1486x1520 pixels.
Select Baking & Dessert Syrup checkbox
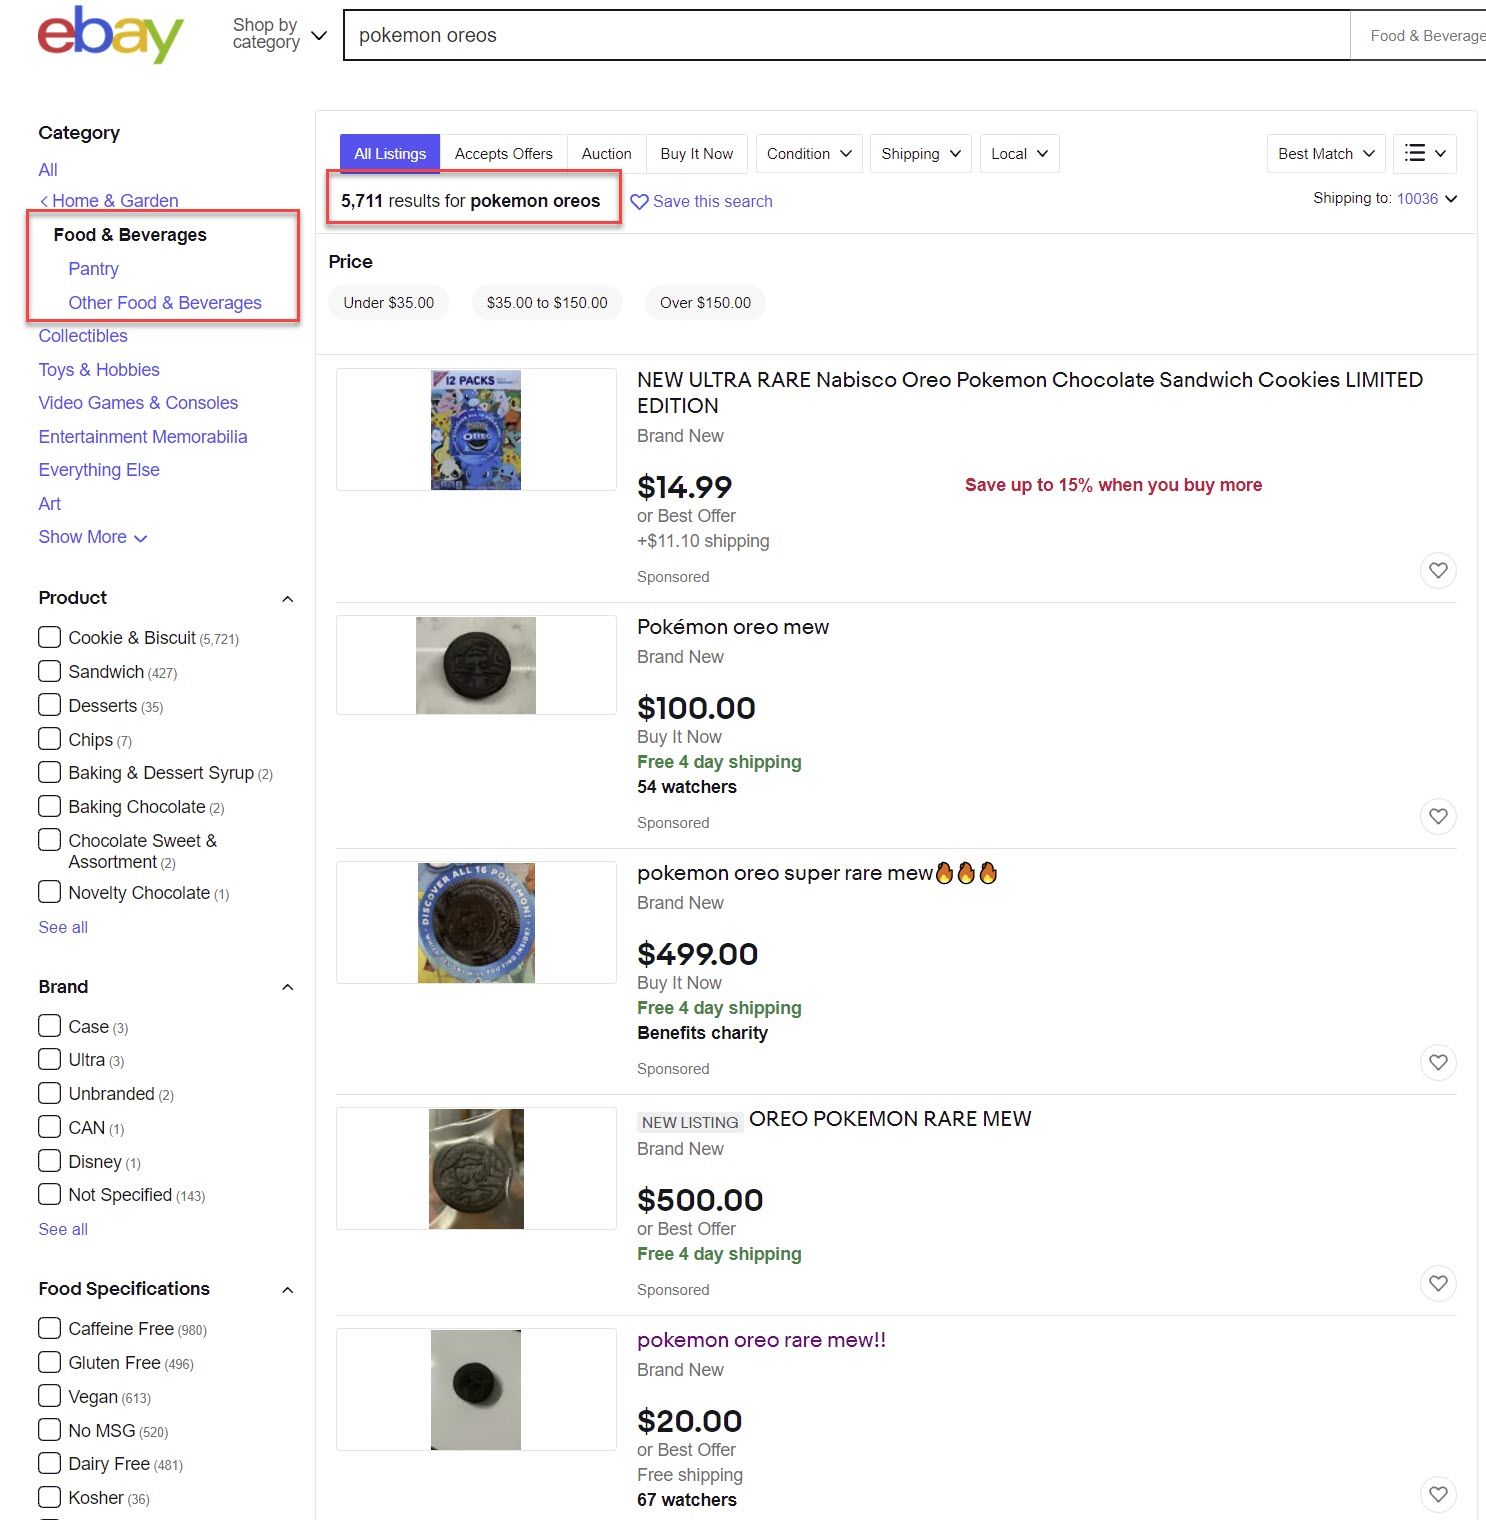49,772
